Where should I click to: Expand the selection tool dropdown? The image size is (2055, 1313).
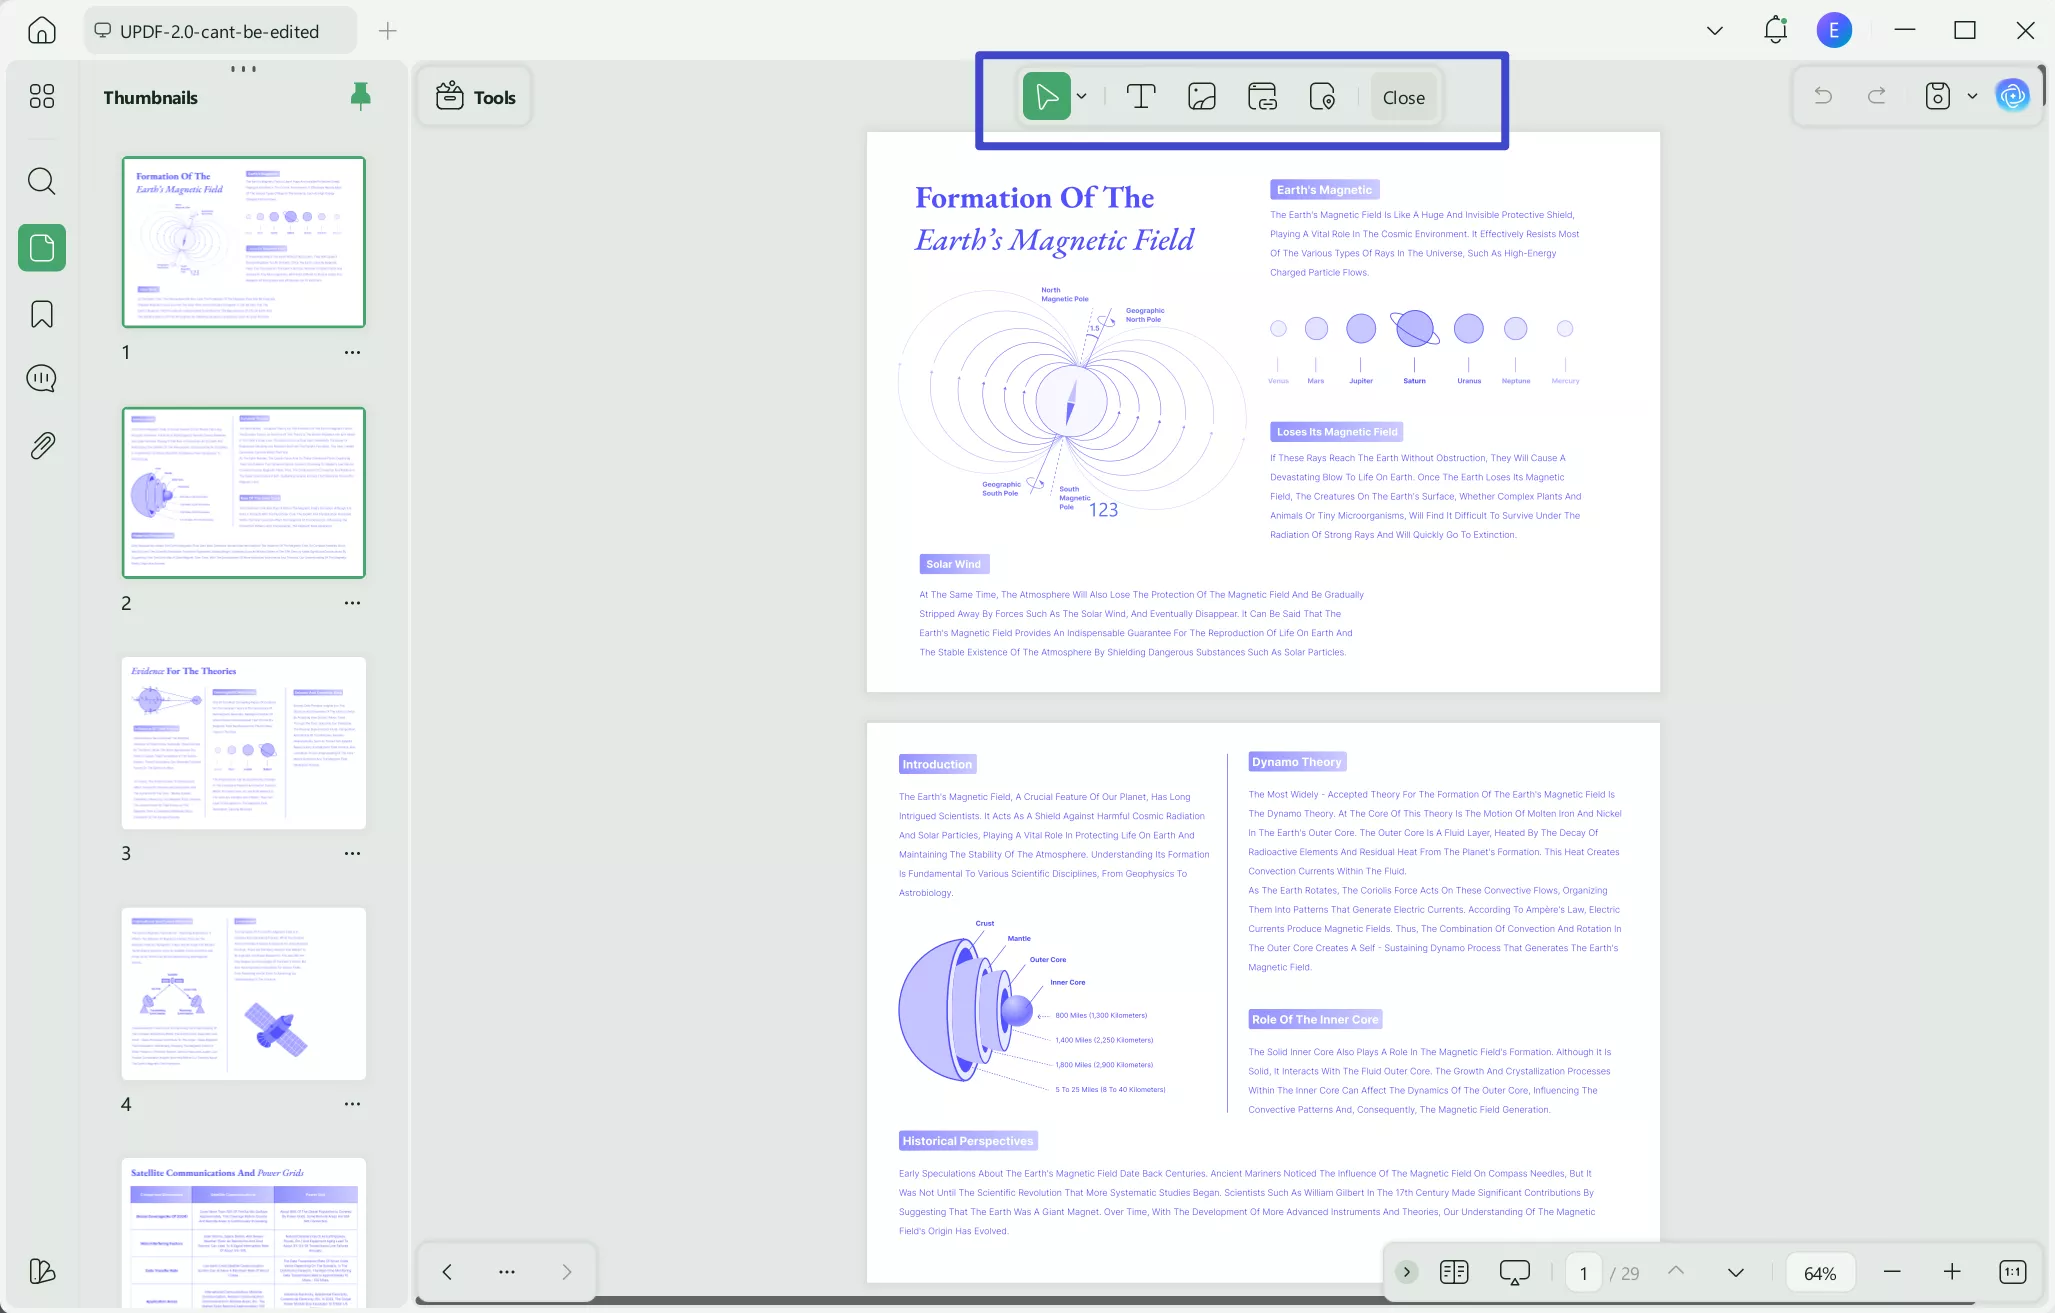[x=1081, y=96]
